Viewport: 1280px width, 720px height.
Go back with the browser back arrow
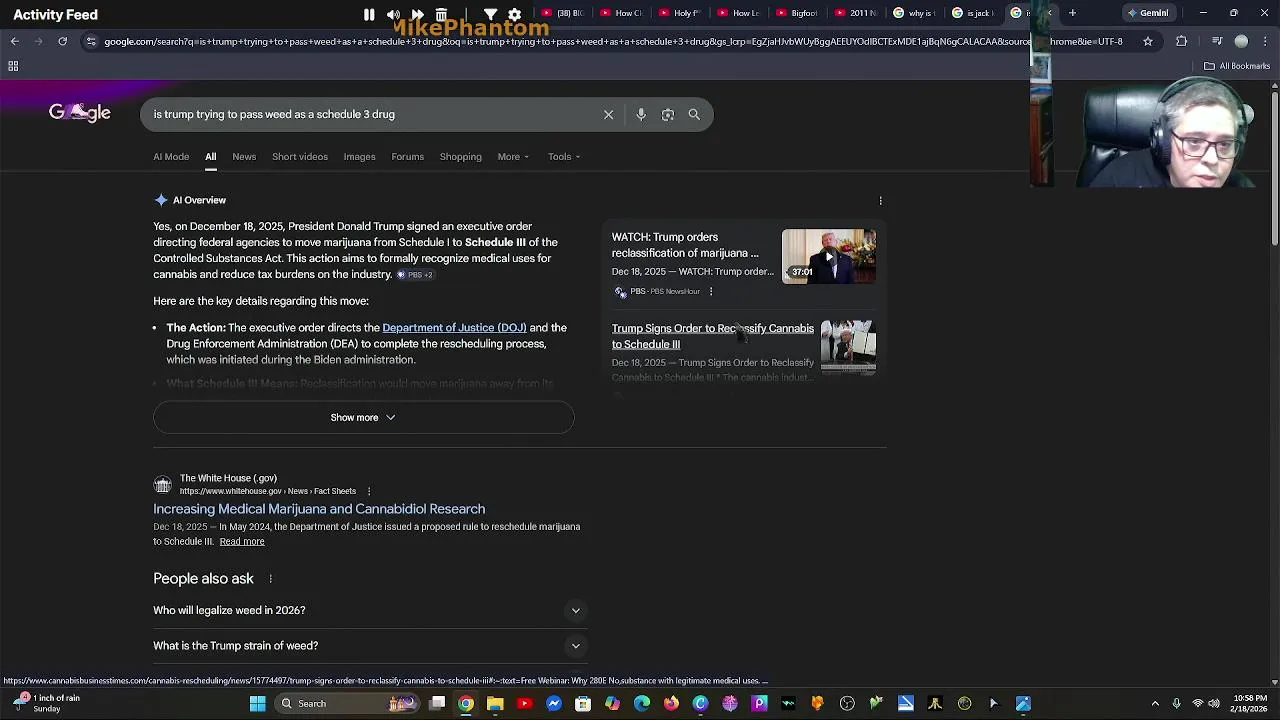[x=14, y=41]
